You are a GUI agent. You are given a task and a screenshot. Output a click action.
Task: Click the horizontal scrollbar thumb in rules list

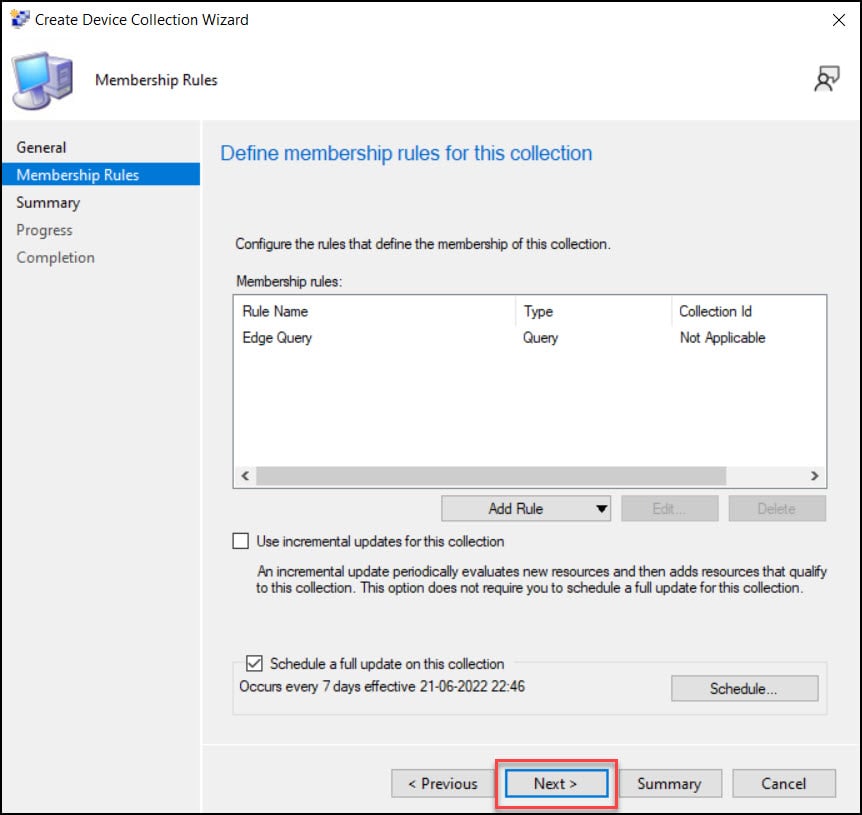pos(491,476)
